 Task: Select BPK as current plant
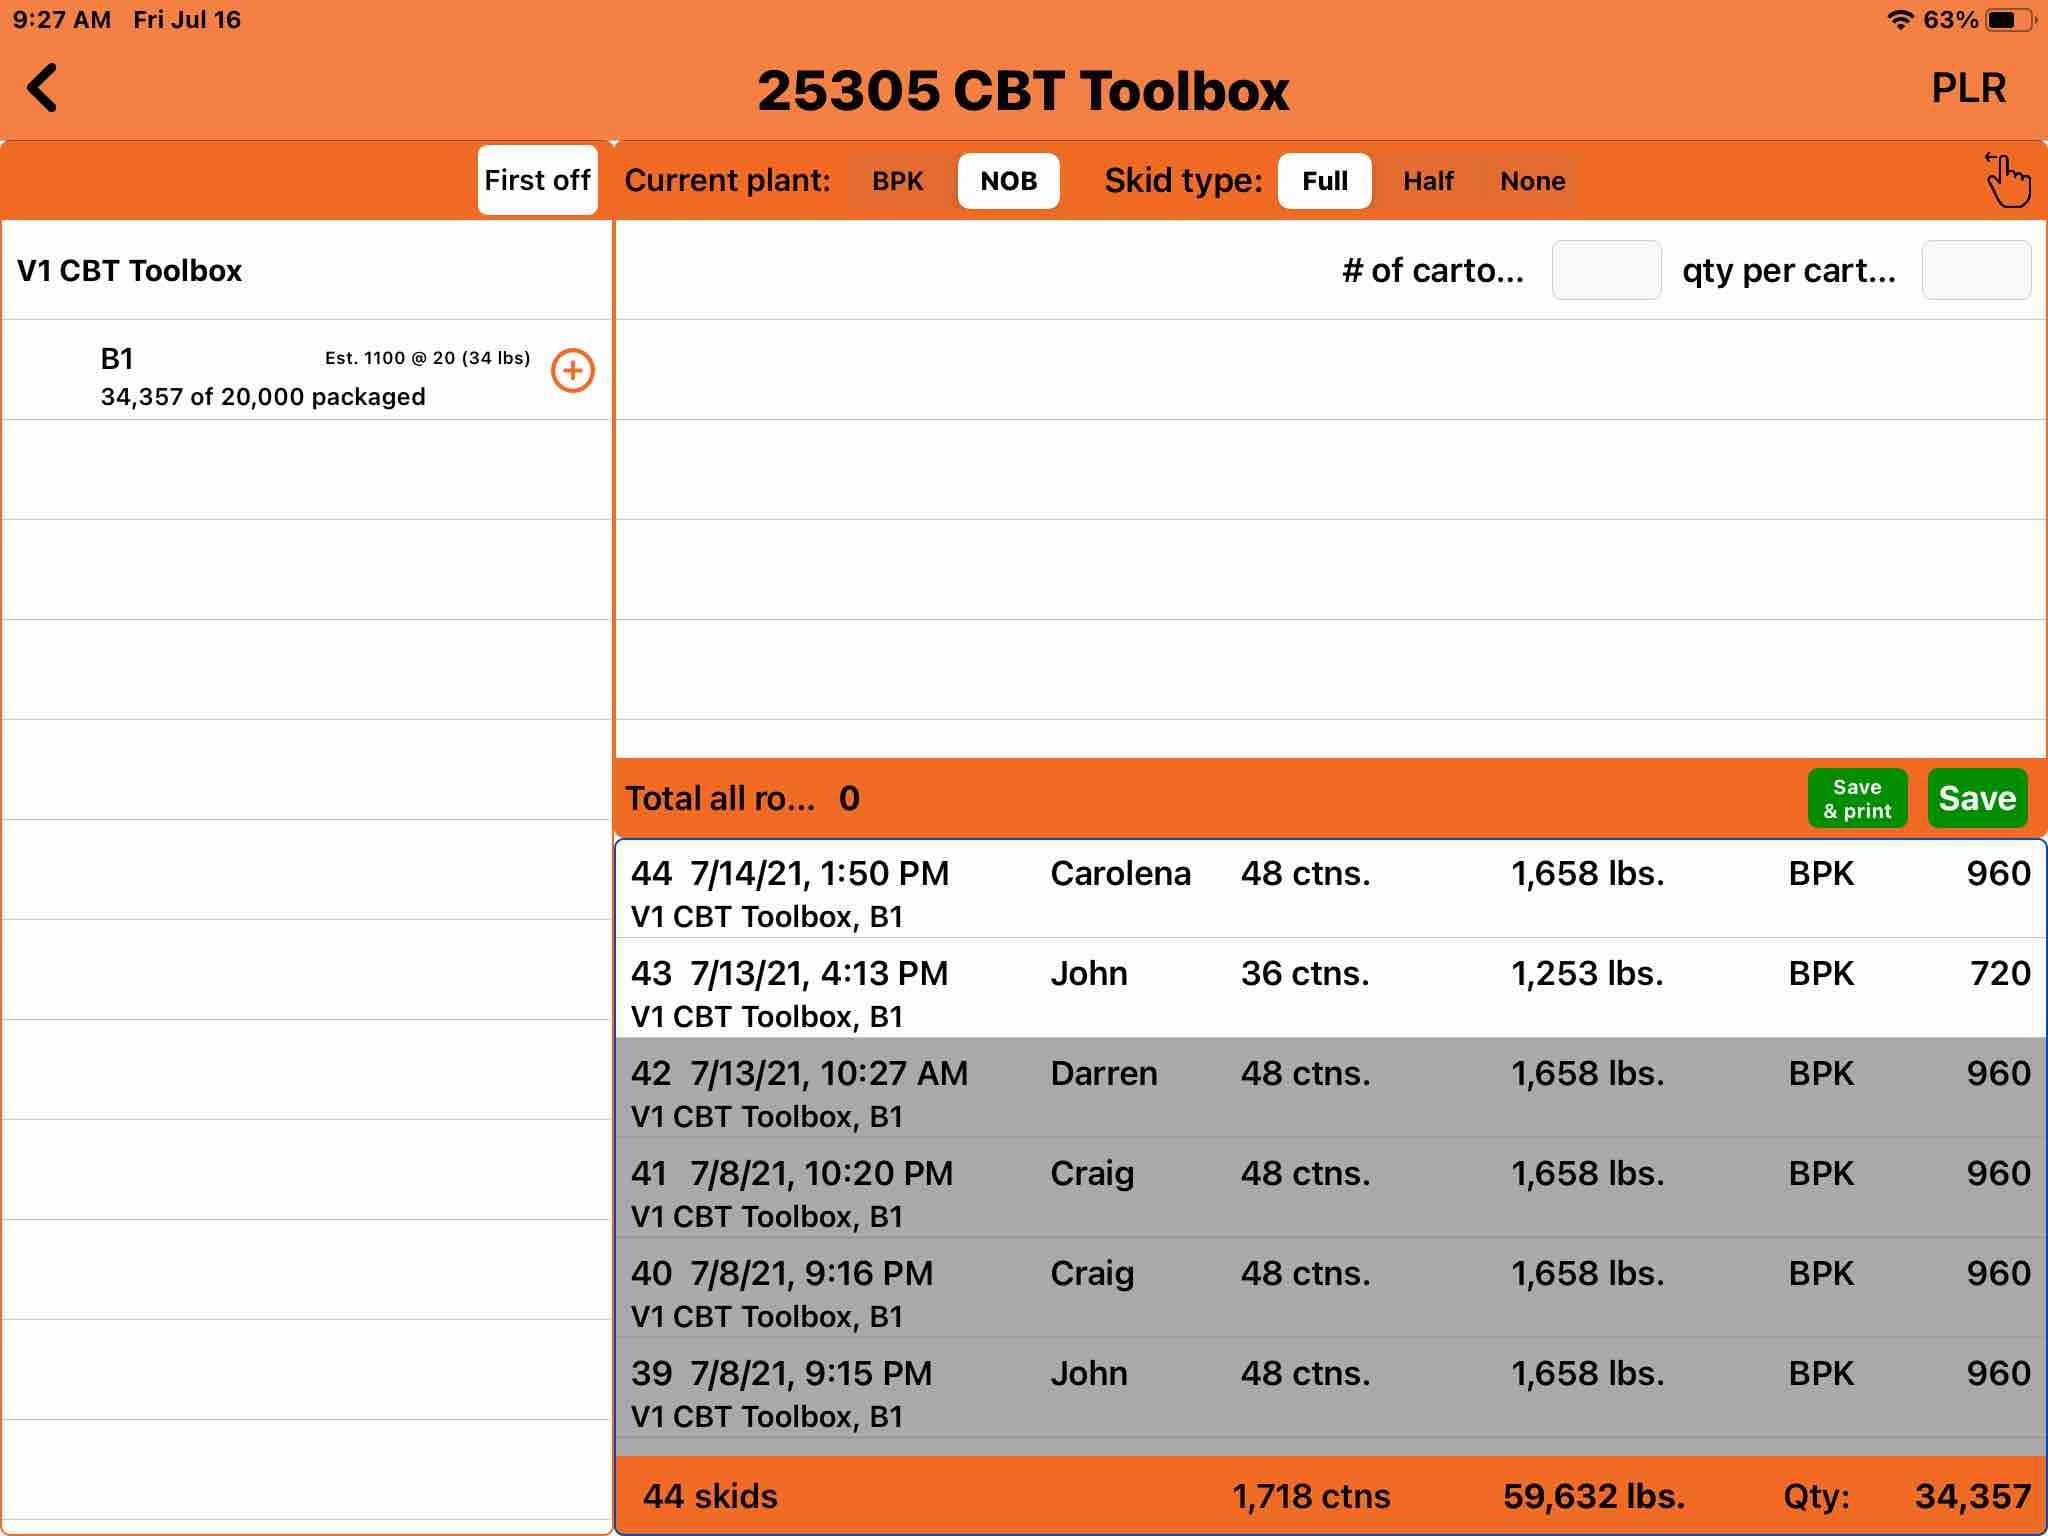click(897, 181)
